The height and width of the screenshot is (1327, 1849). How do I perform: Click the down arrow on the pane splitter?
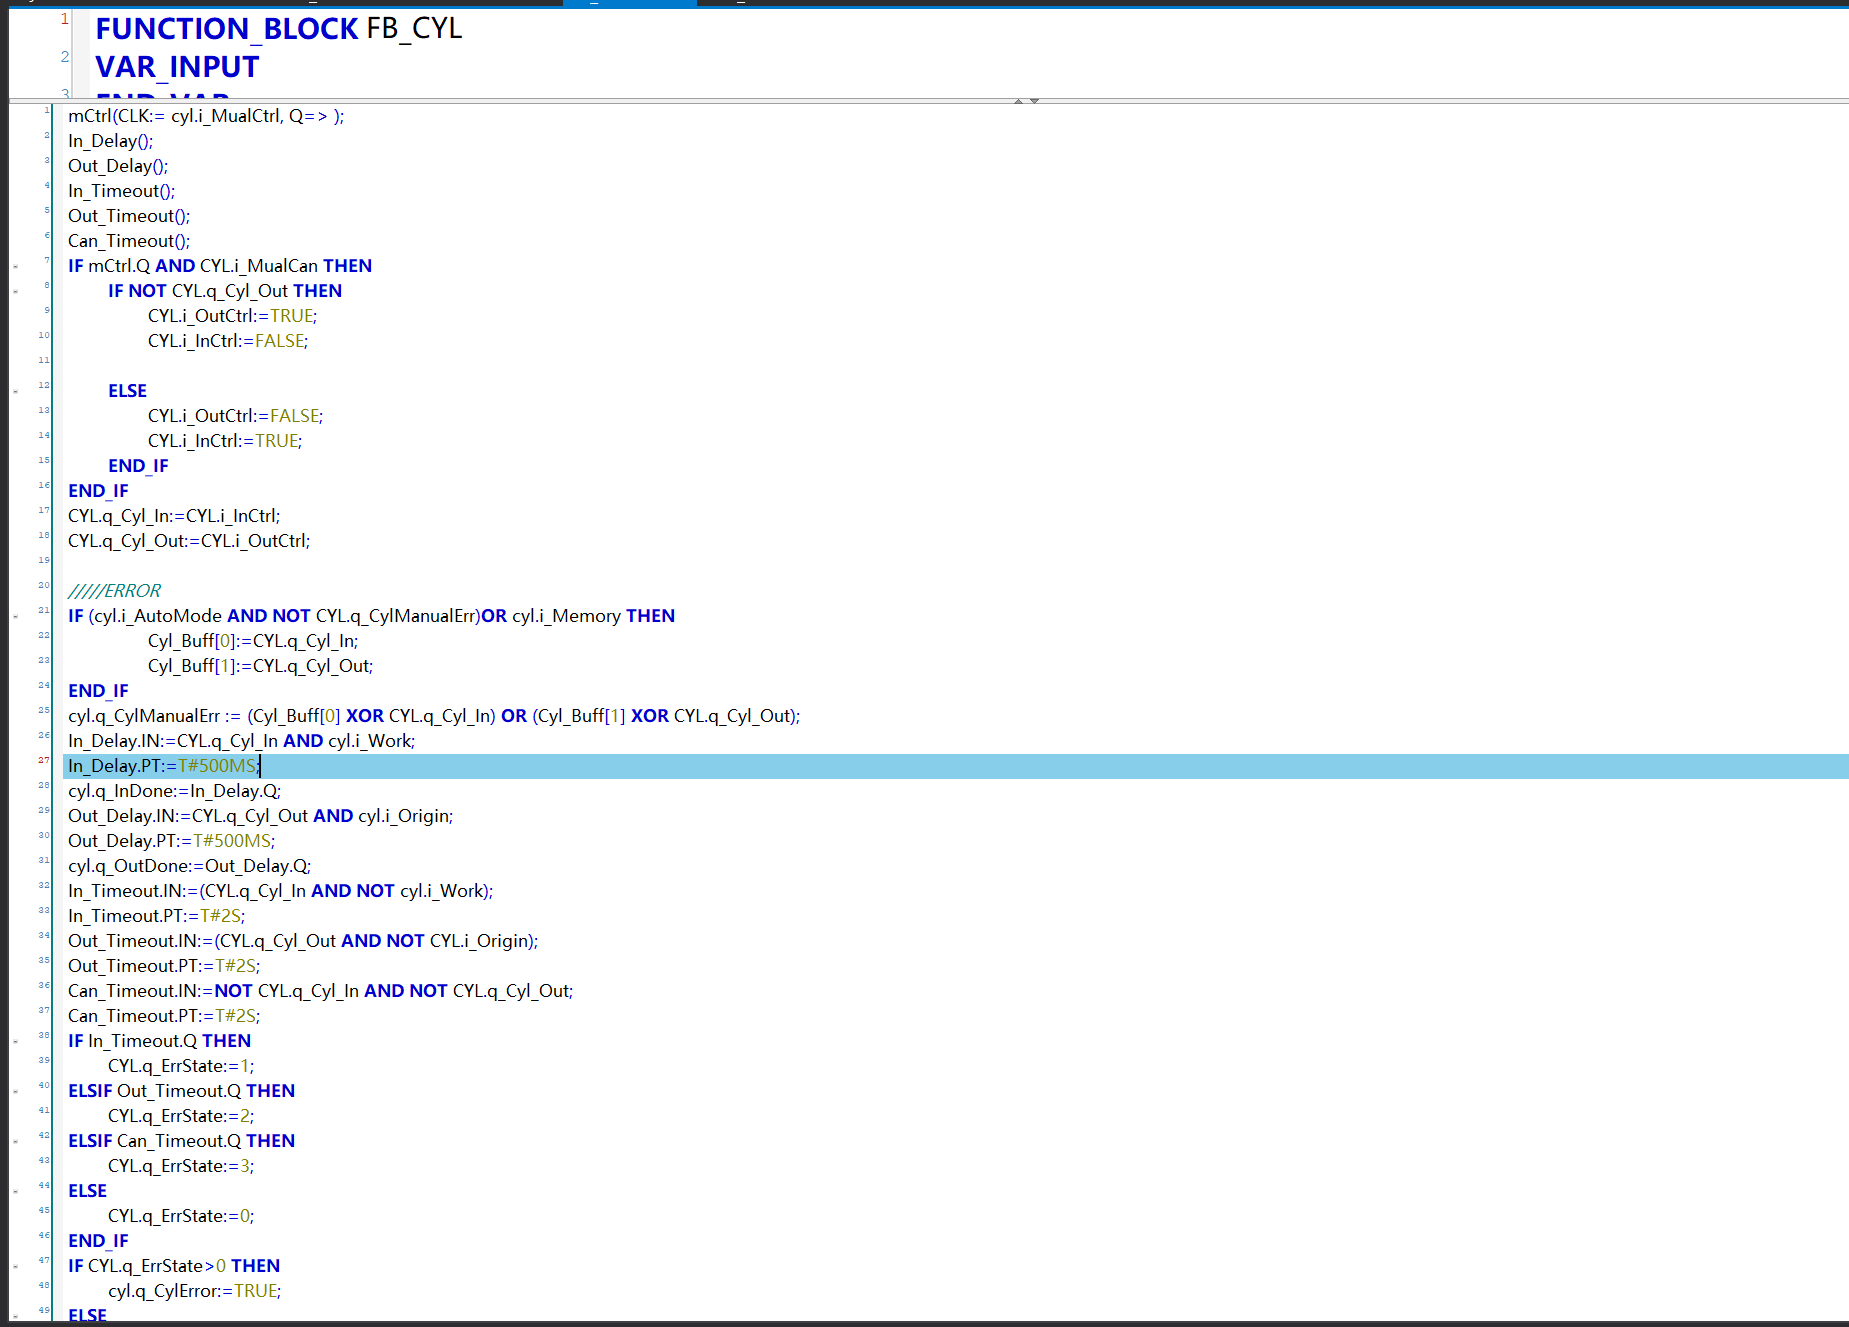(1035, 101)
